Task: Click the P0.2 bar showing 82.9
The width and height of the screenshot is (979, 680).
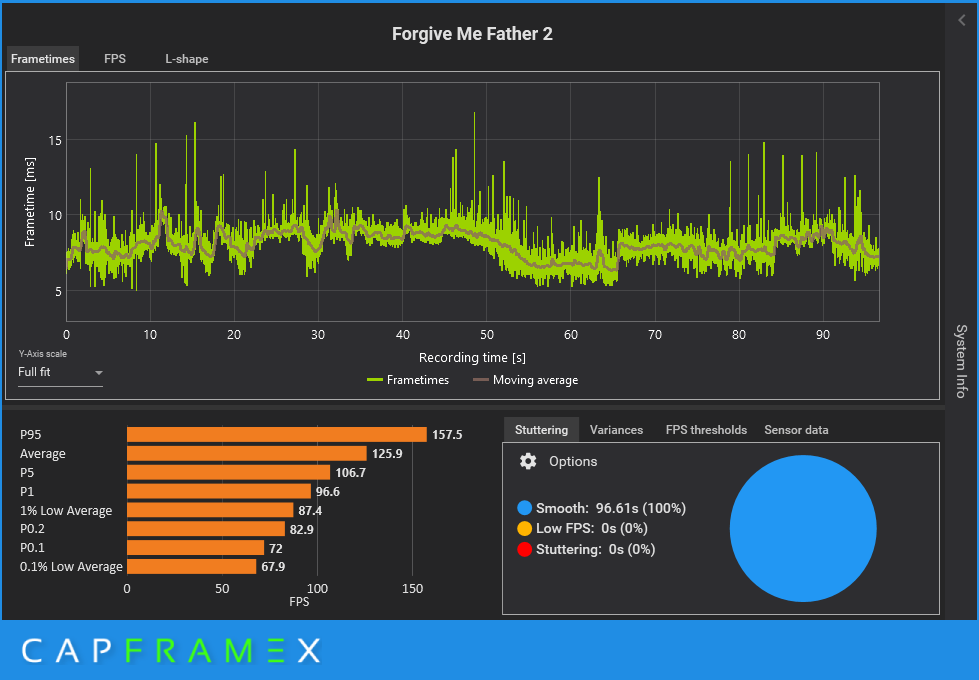Action: (x=206, y=529)
